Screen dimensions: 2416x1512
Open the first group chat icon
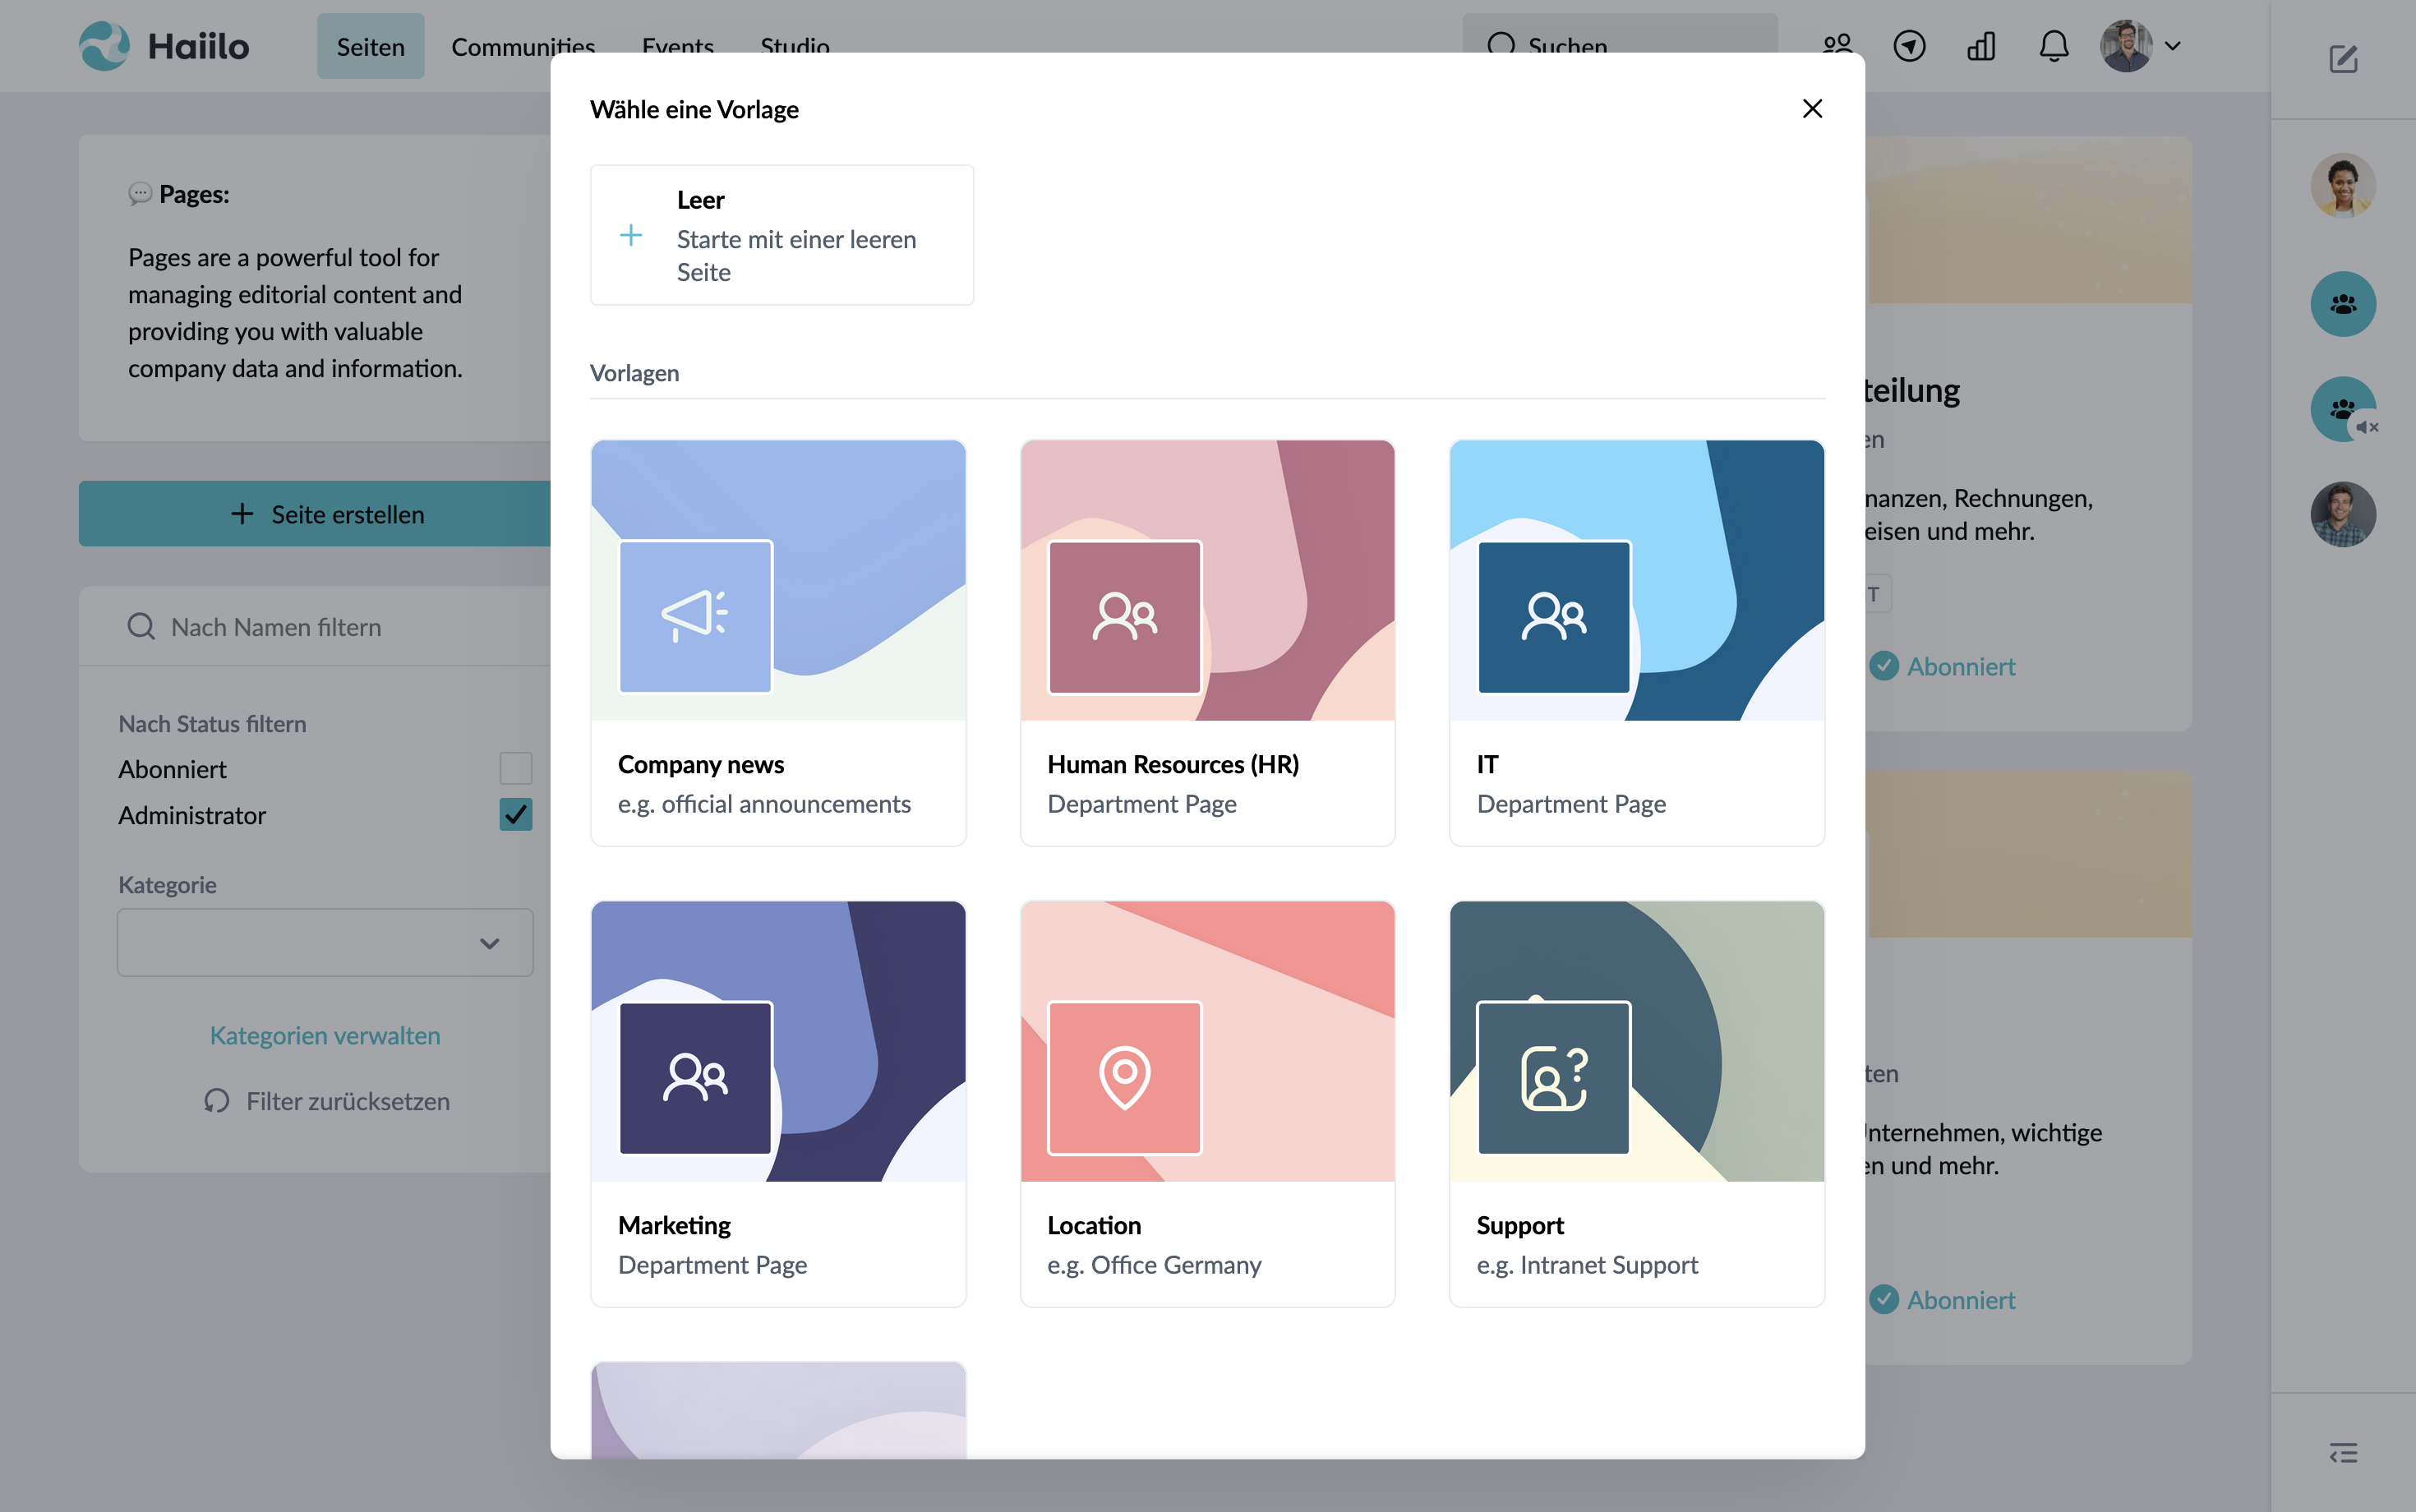2343,304
